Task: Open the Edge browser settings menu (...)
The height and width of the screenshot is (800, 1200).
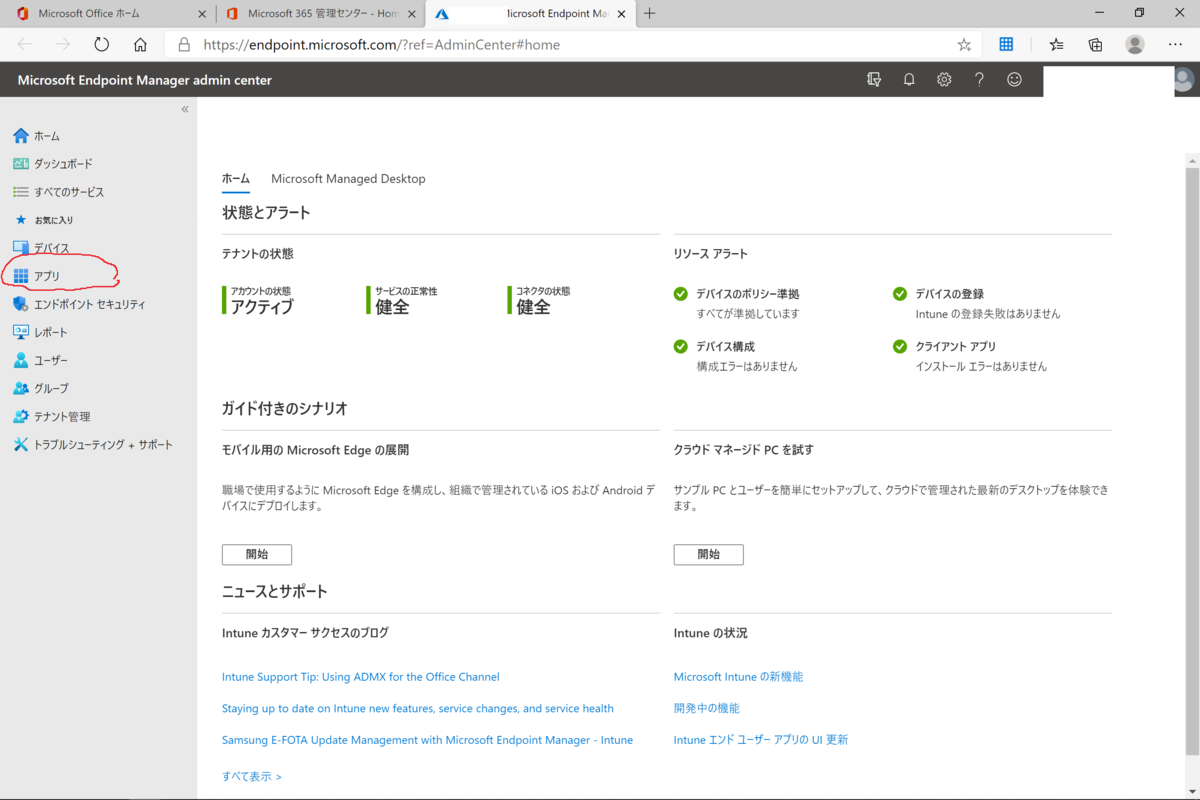Action: pyautogui.click(x=1175, y=44)
